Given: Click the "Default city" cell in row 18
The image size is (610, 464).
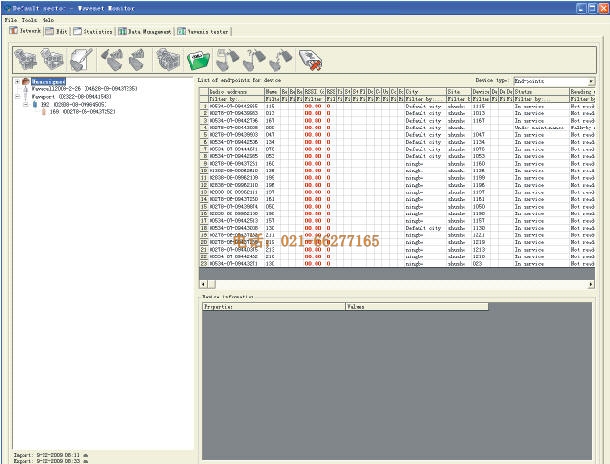Looking at the screenshot, I should [423, 228].
